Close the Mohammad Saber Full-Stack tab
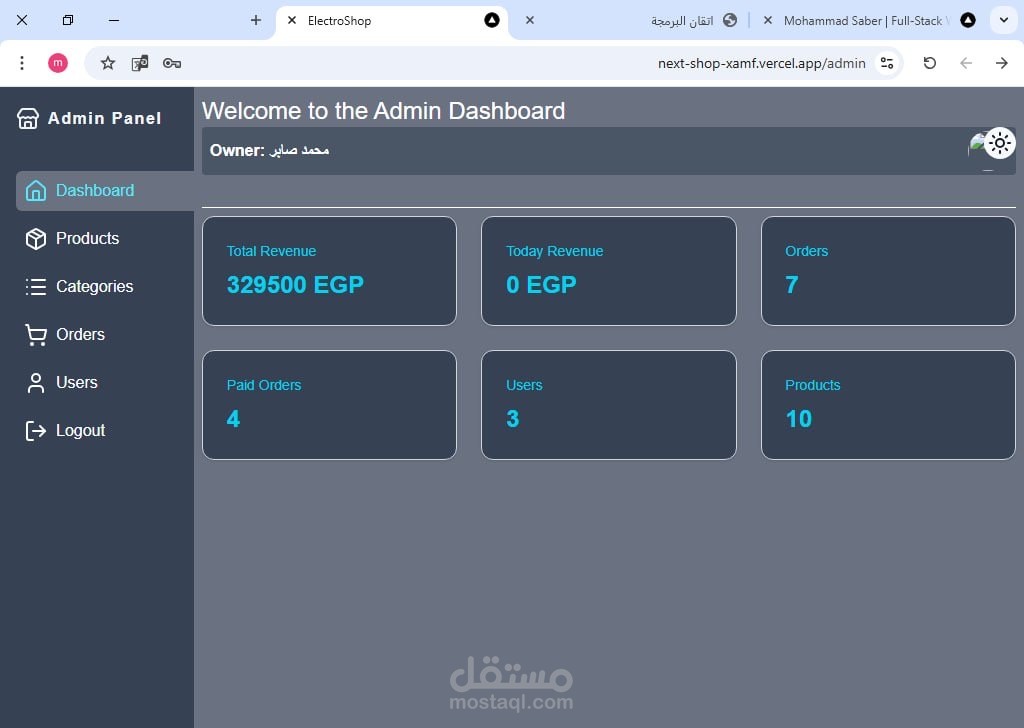 click(768, 20)
